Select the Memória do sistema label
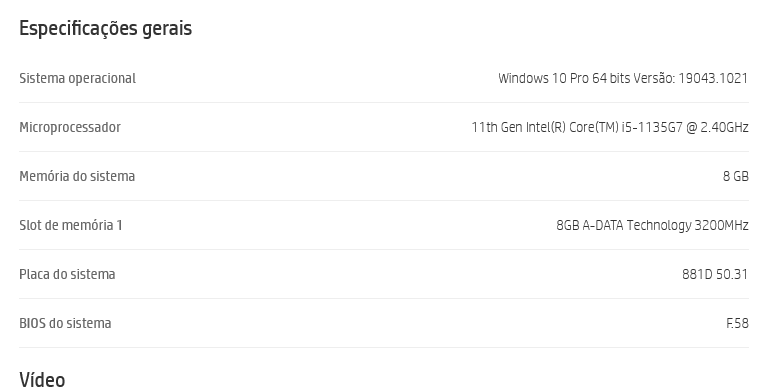This screenshot has width=758, height=392. click(77, 176)
